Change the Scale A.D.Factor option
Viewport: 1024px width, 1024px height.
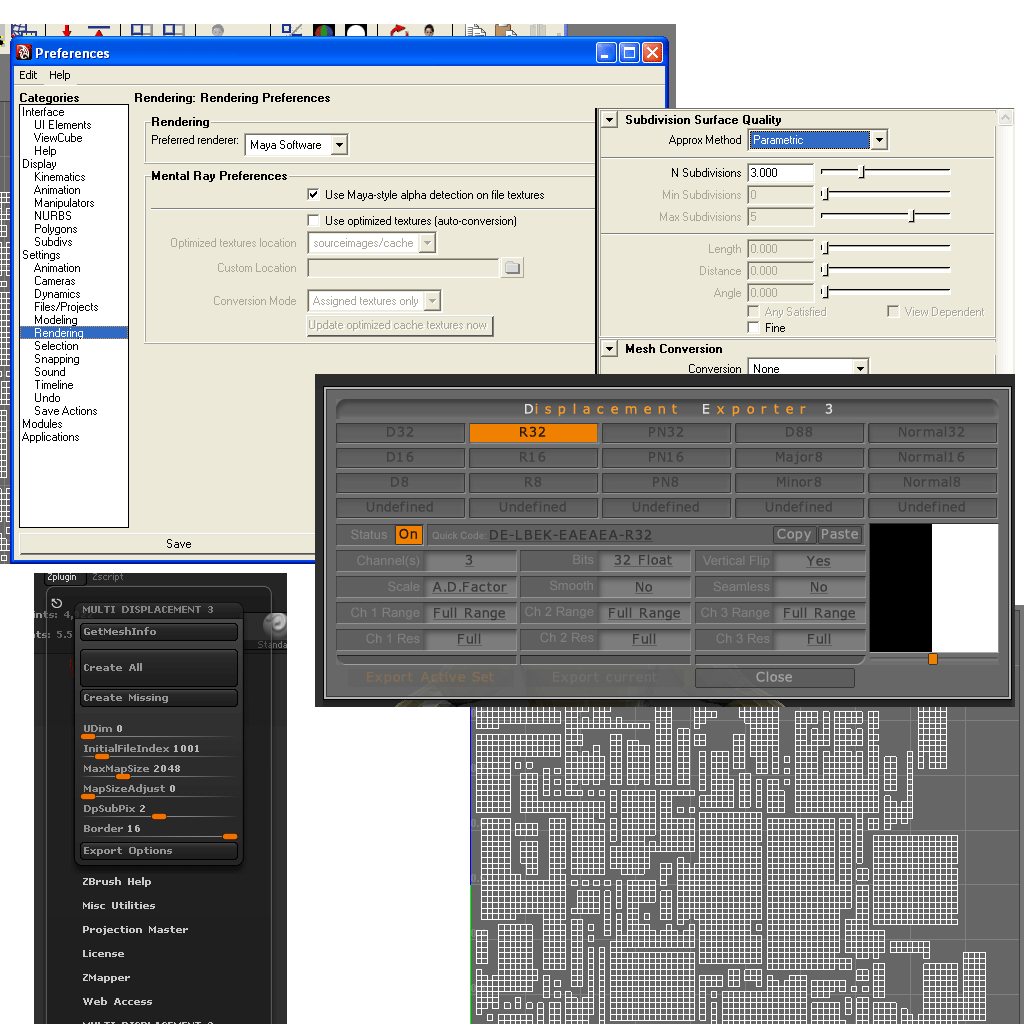469,586
